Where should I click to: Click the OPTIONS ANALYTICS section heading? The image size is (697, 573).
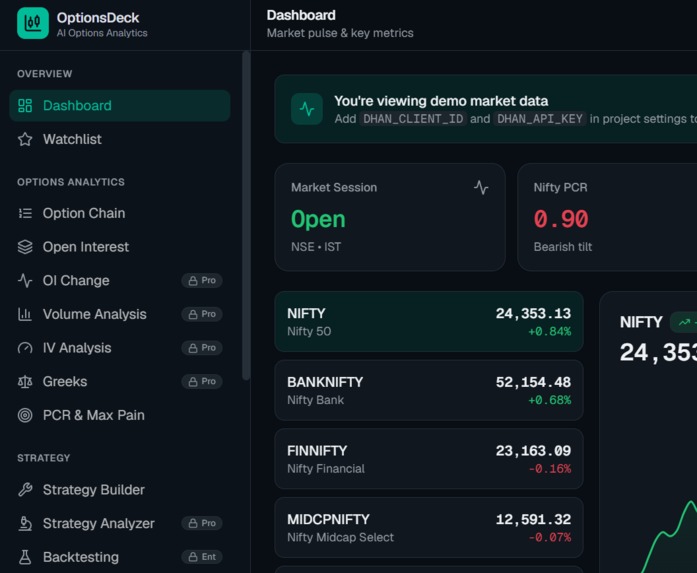pos(71,182)
